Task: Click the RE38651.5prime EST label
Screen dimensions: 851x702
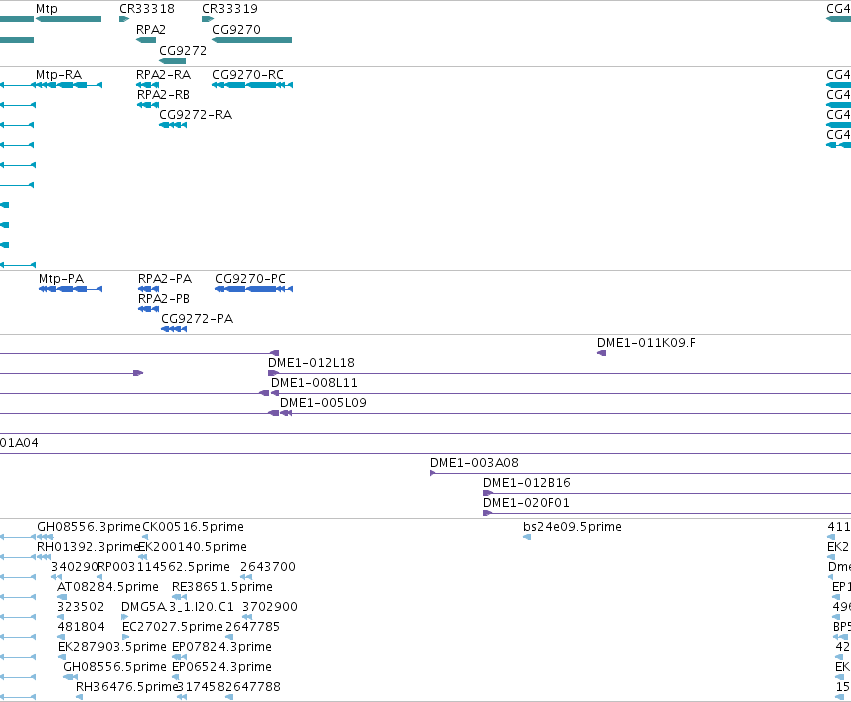Action: pyautogui.click(x=223, y=587)
